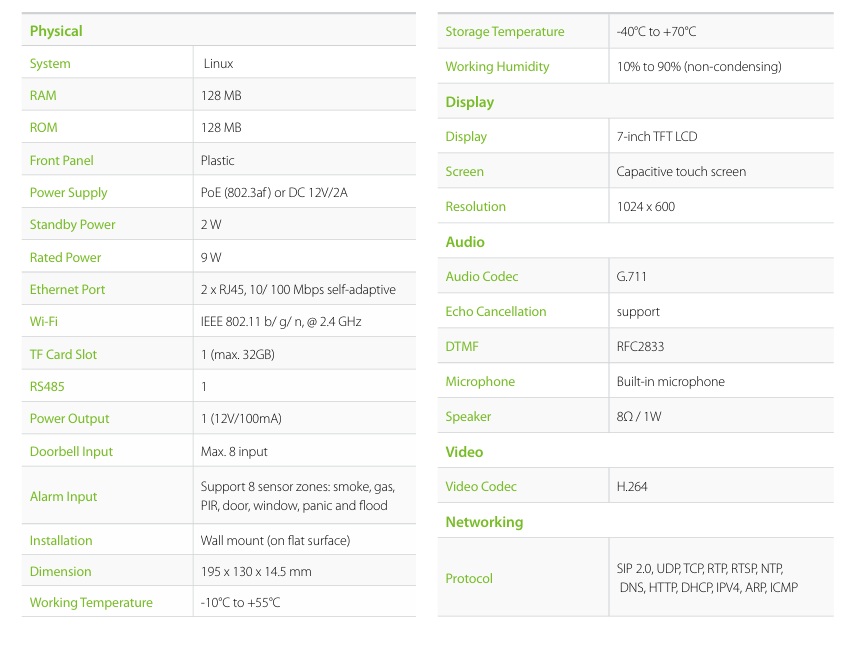852x654 pixels.
Task: Select the Alarm Input row label
Action: pyautogui.click(x=63, y=497)
